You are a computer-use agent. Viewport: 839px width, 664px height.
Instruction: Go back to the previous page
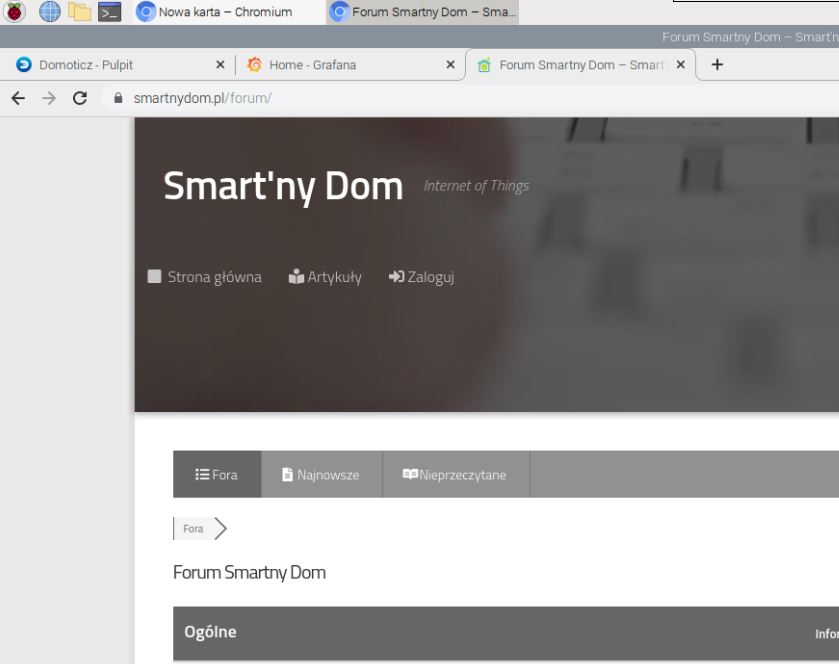(x=18, y=98)
